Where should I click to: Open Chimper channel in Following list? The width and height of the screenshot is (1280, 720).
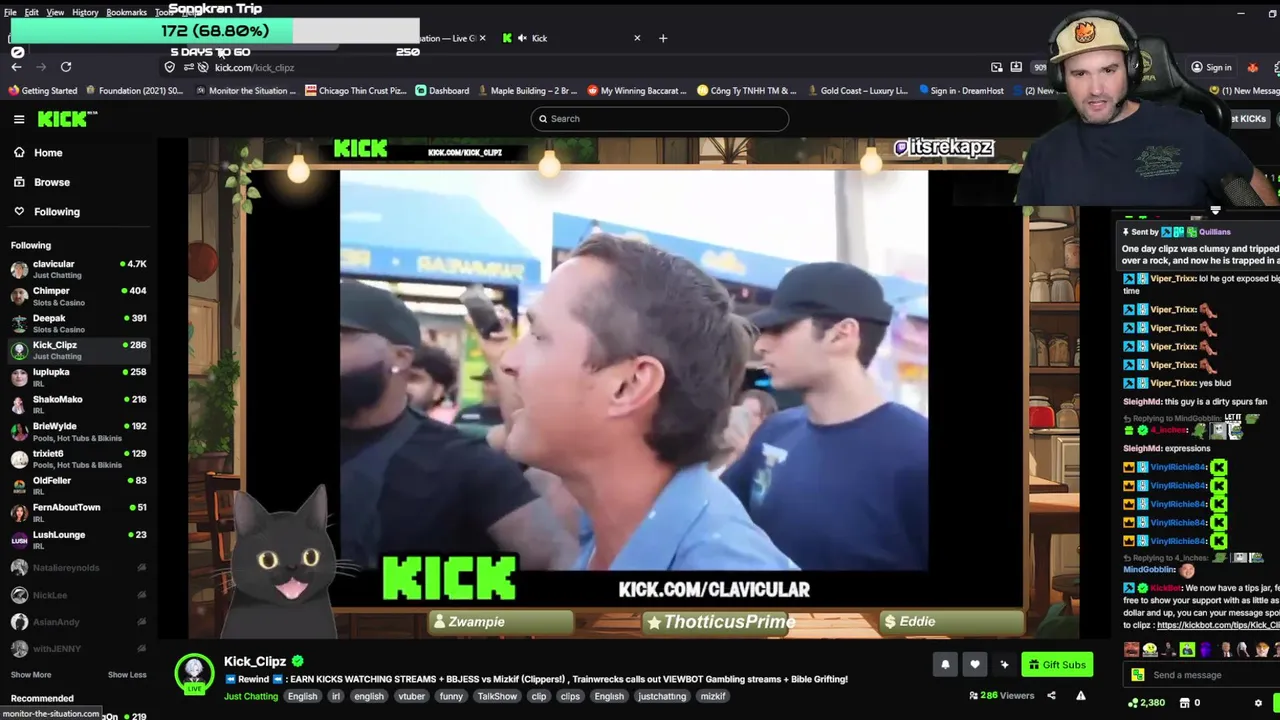[78, 295]
